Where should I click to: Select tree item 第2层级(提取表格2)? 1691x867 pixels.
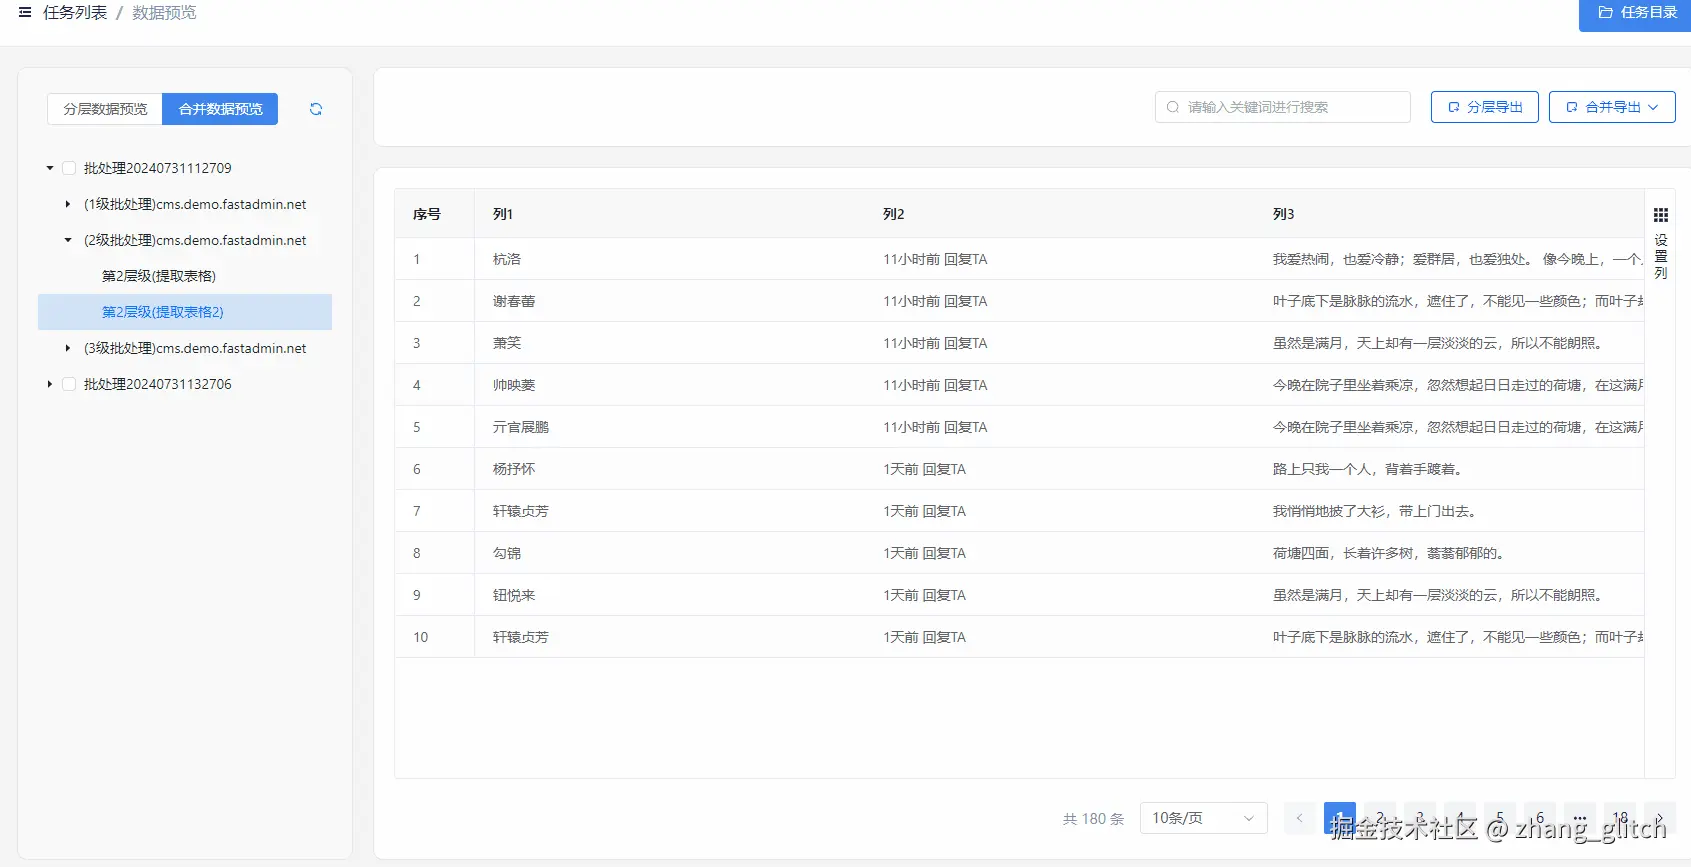pyautogui.click(x=163, y=312)
